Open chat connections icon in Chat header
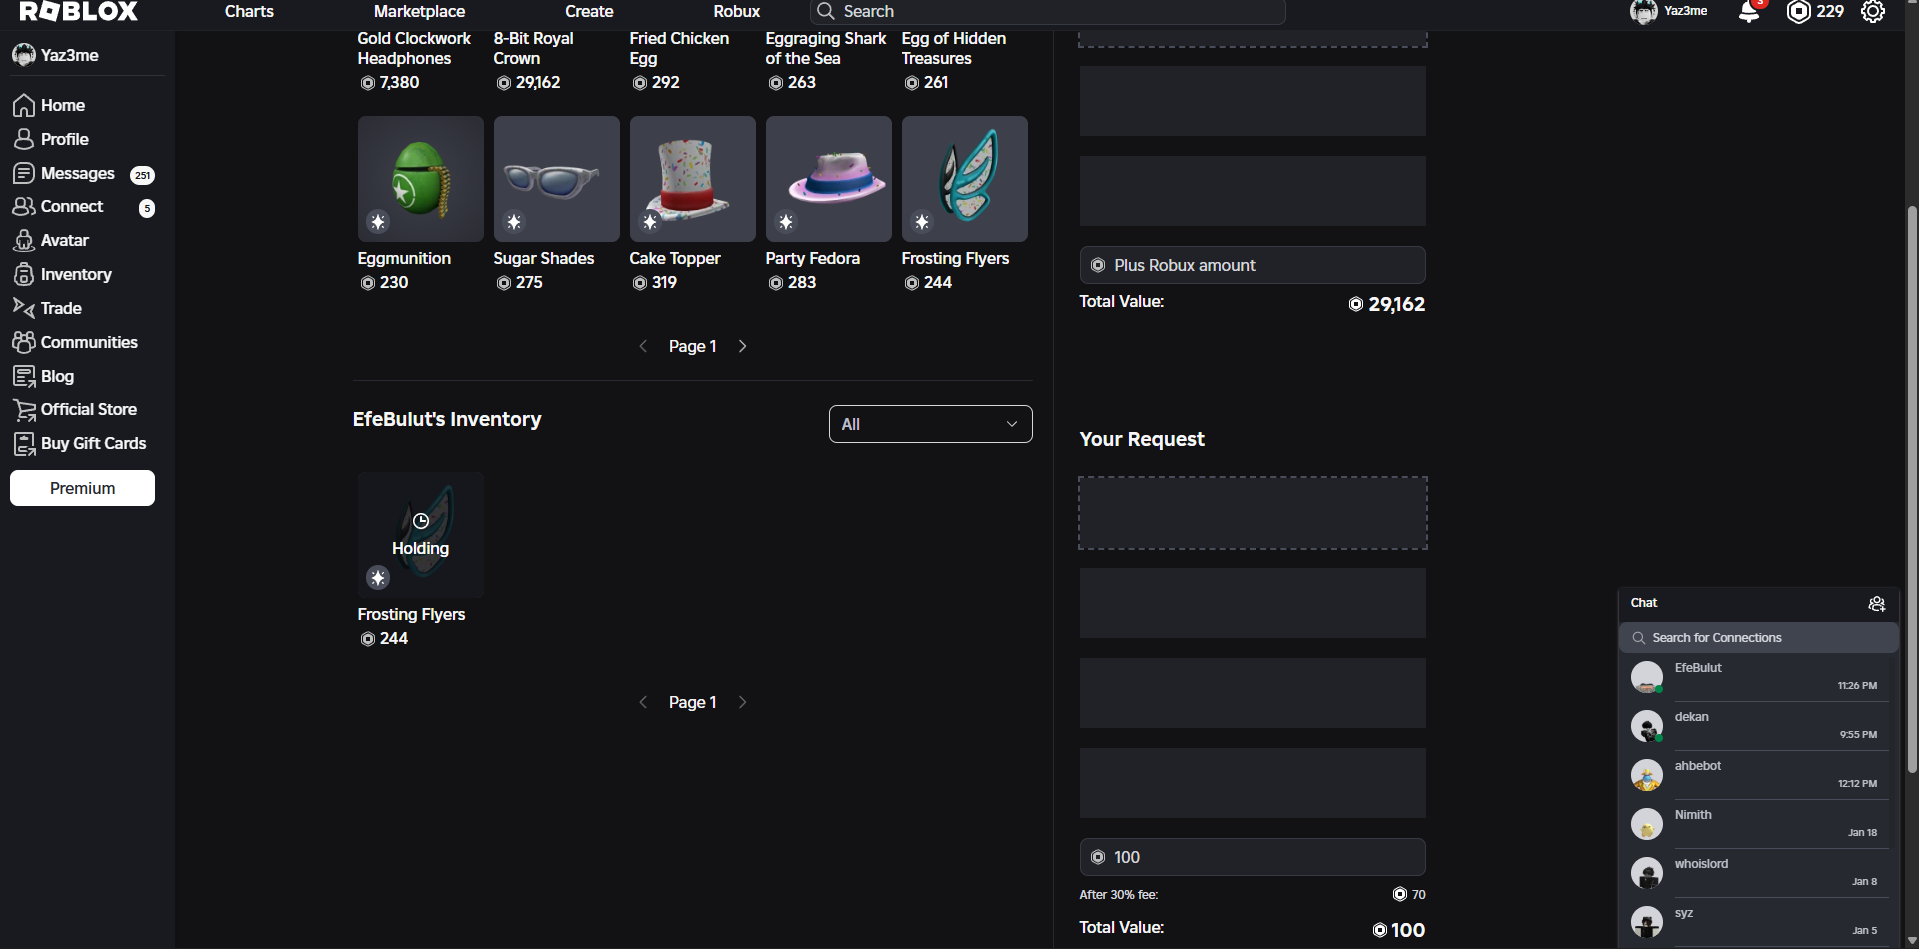This screenshot has width=1919, height=949. click(x=1877, y=603)
